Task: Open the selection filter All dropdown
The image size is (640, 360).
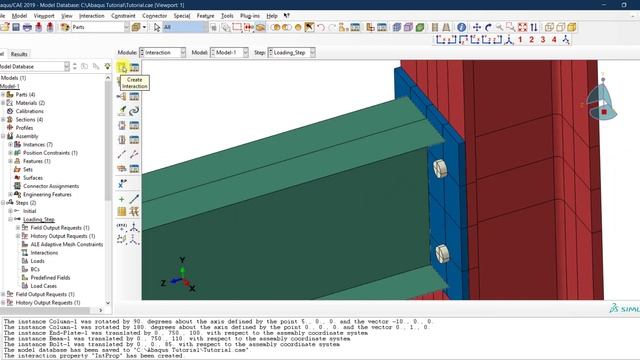Action: 186,27
